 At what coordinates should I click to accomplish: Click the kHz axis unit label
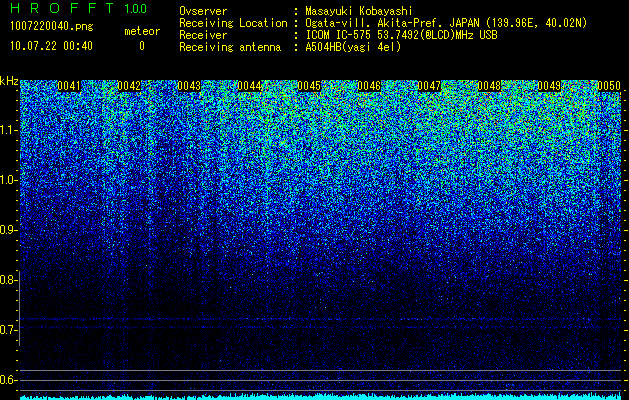pos(9,81)
